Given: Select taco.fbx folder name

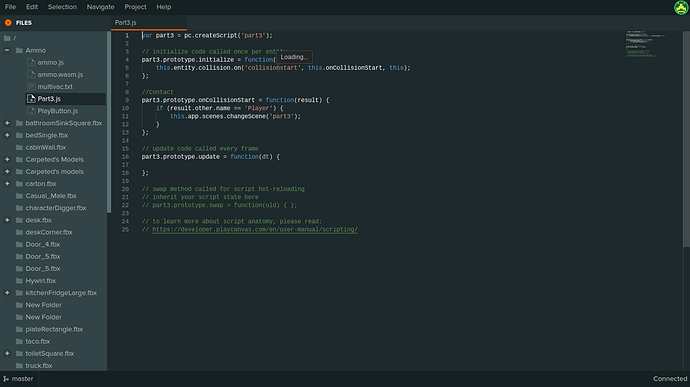Looking at the screenshot, I should [37, 341].
